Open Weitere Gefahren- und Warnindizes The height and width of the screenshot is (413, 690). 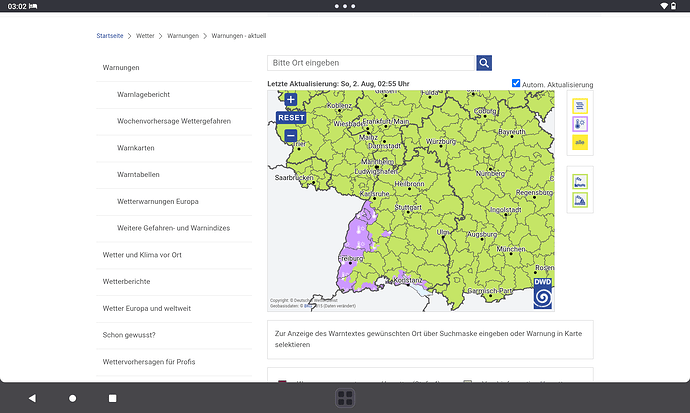174,228
